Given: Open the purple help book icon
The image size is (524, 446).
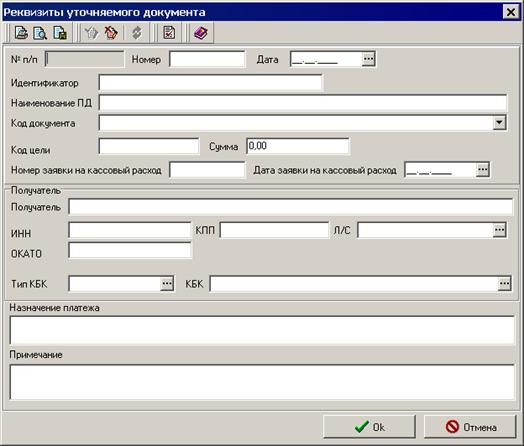Looking at the screenshot, I should click(x=201, y=33).
